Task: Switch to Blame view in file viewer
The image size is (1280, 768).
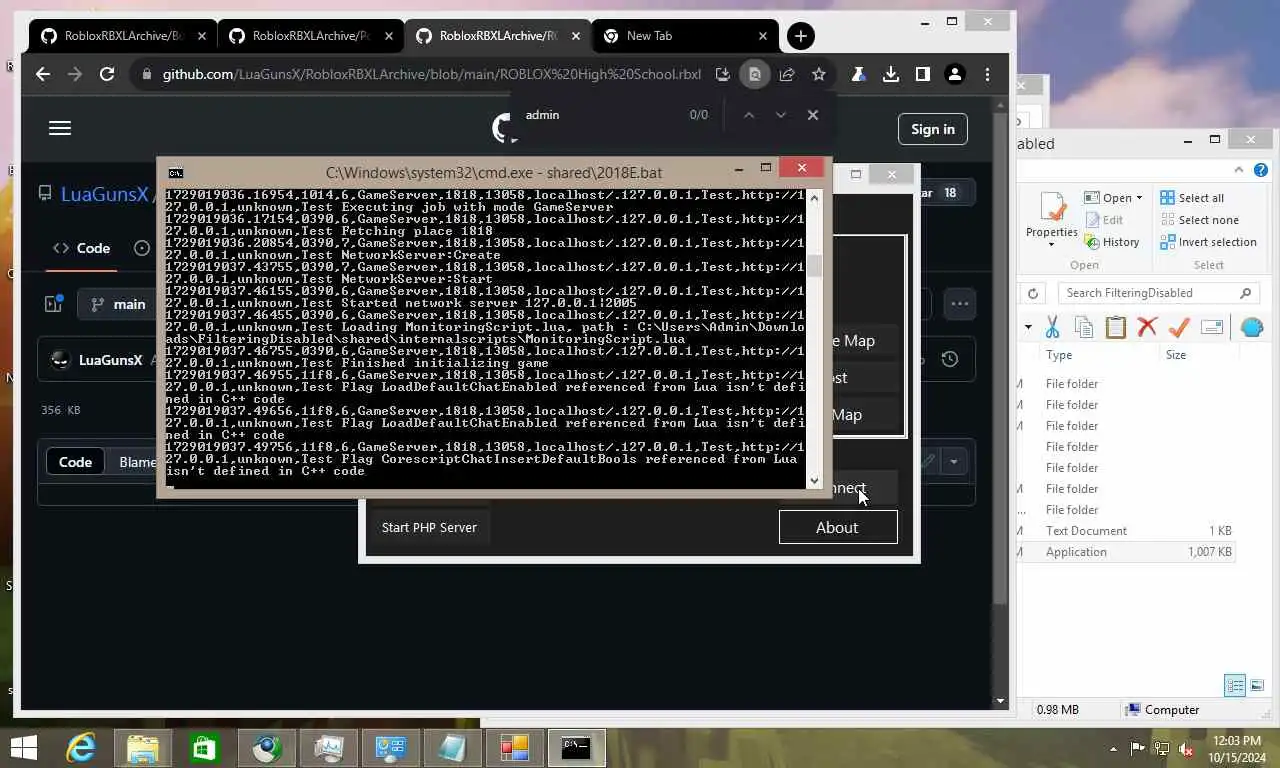Action: (137, 462)
